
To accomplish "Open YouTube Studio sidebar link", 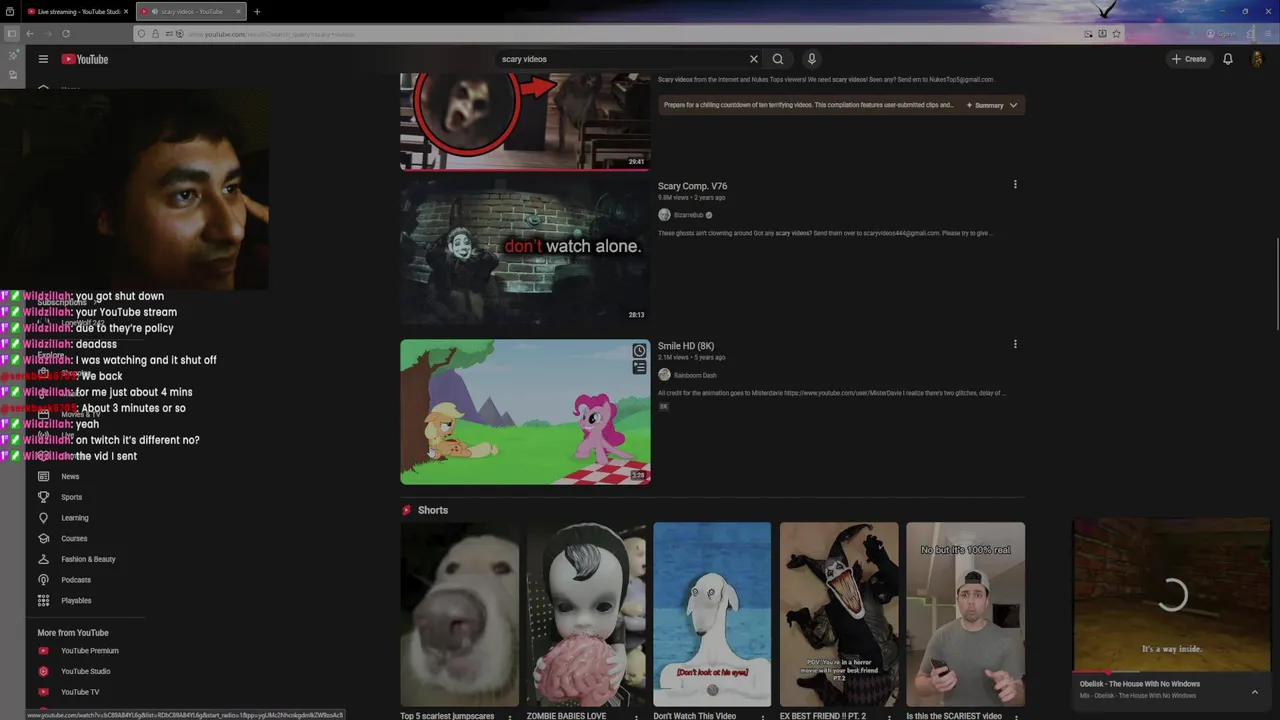I will (x=85, y=671).
